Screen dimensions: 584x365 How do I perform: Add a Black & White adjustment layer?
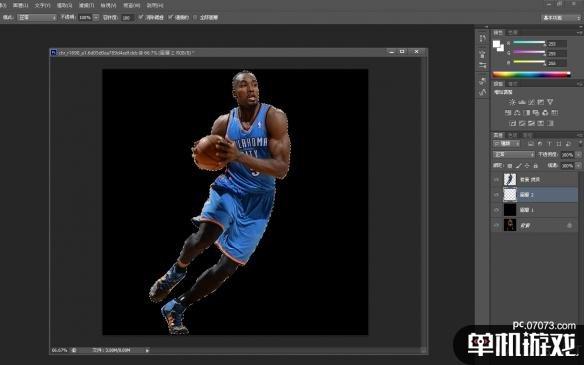click(527, 113)
